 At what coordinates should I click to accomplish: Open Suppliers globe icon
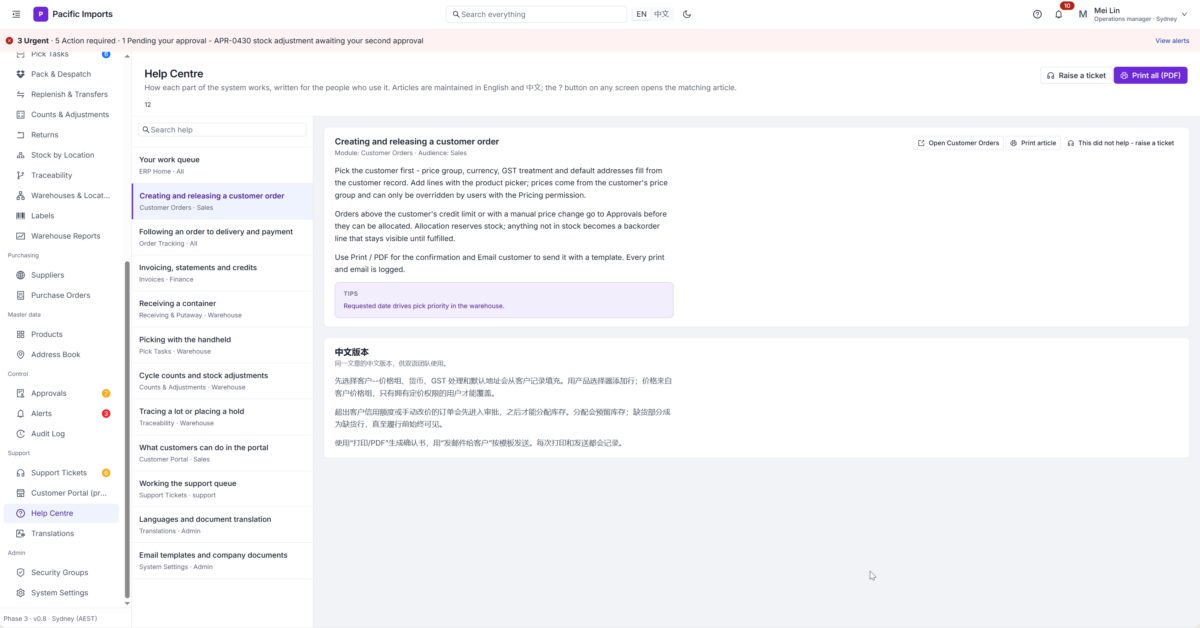[x=21, y=275]
